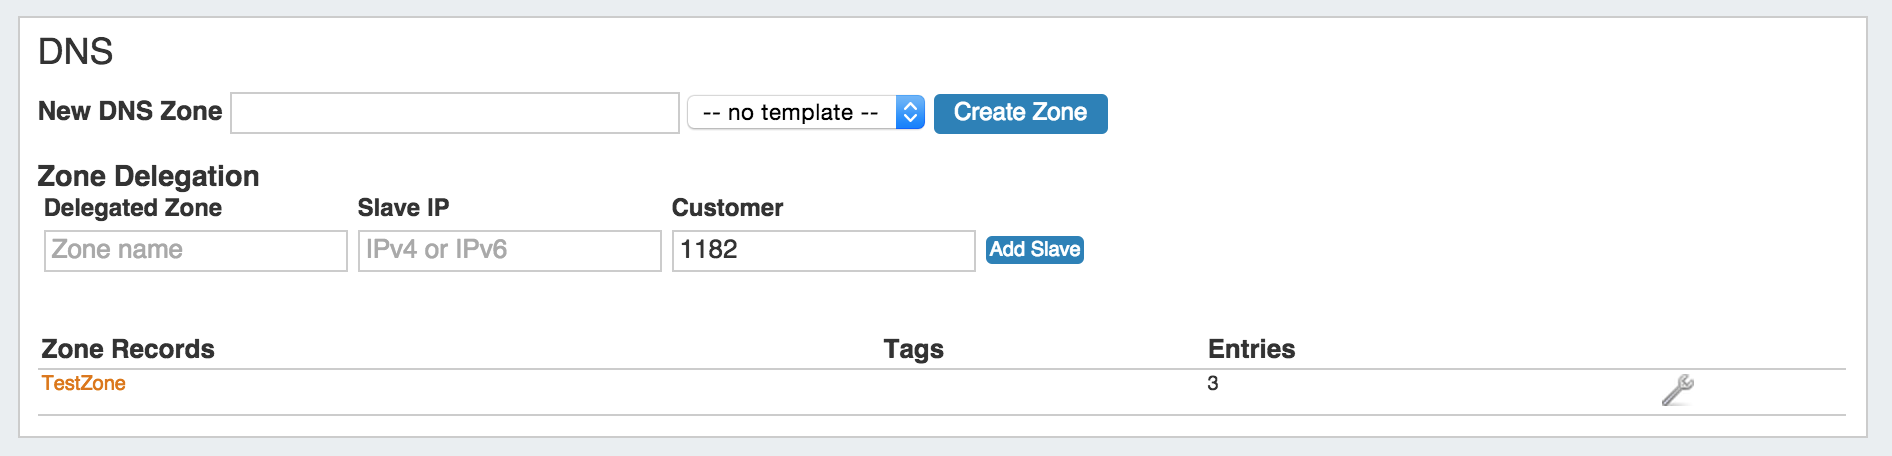Click the Zone Records column header

point(128,349)
